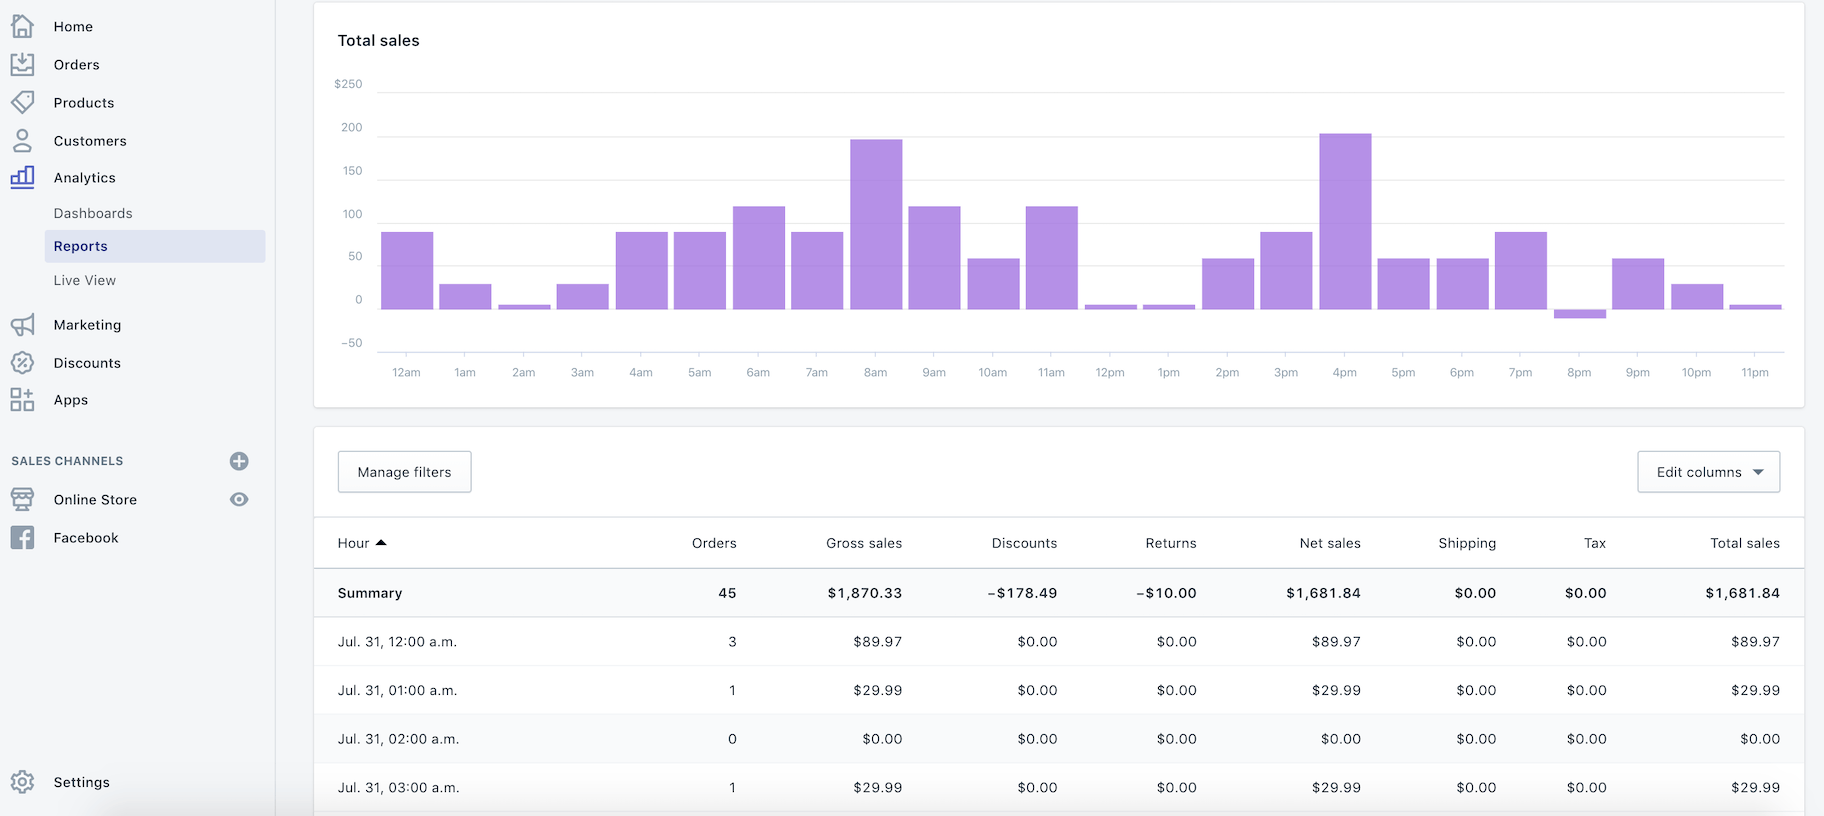The height and width of the screenshot is (816, 1824).
Task: Click the Manage filters button
Action: click(x=404, y=472)
